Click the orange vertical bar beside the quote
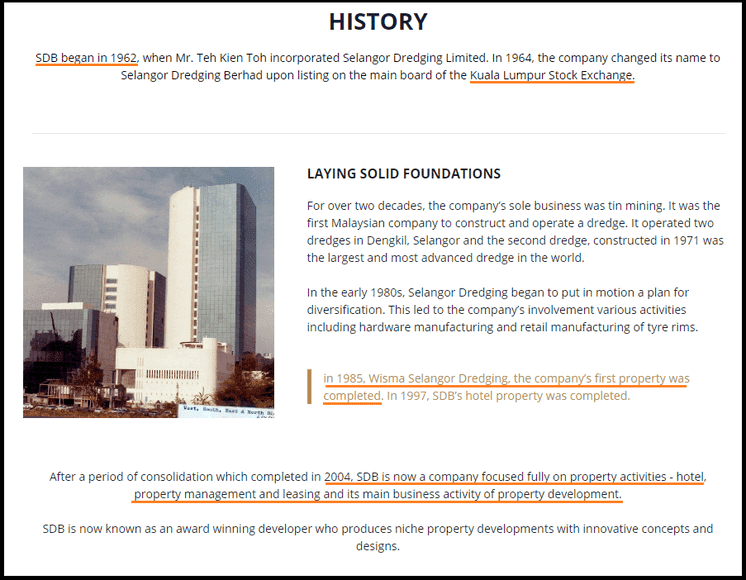This screenshot has height=580, width=746. (x=310, y=387)
